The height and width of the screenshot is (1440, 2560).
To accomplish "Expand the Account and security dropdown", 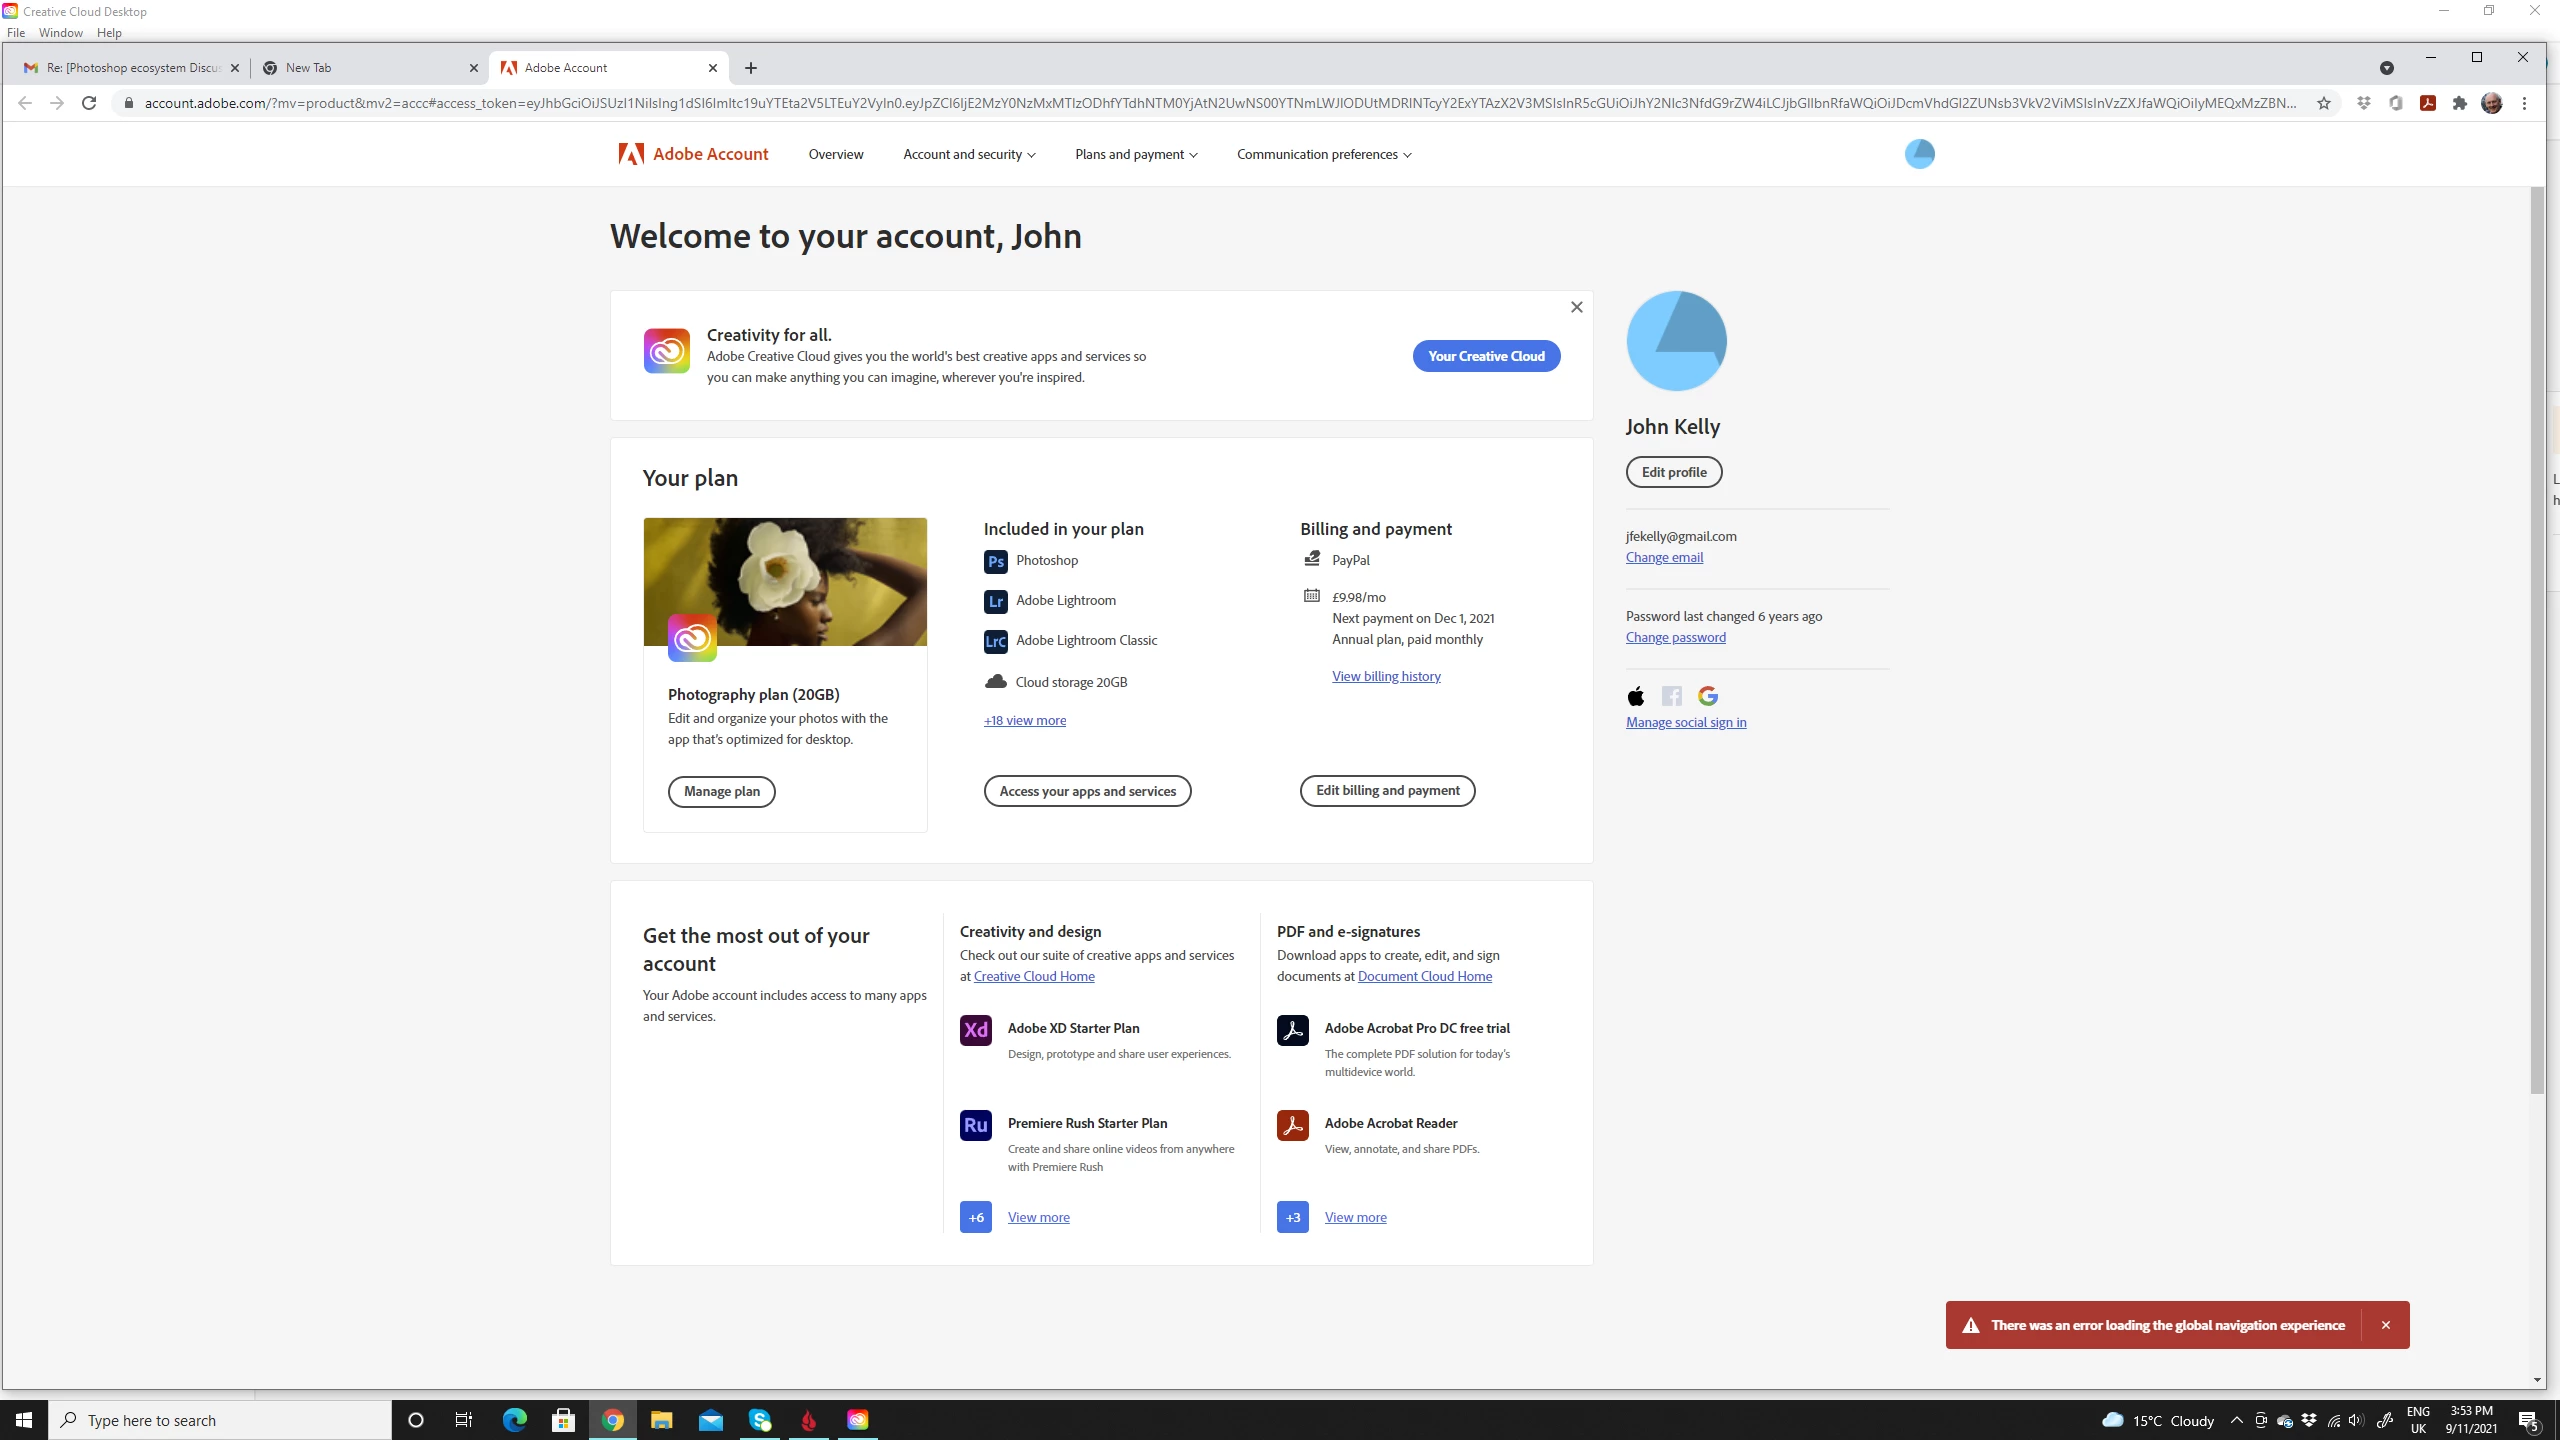I will [x=968, y=154].
